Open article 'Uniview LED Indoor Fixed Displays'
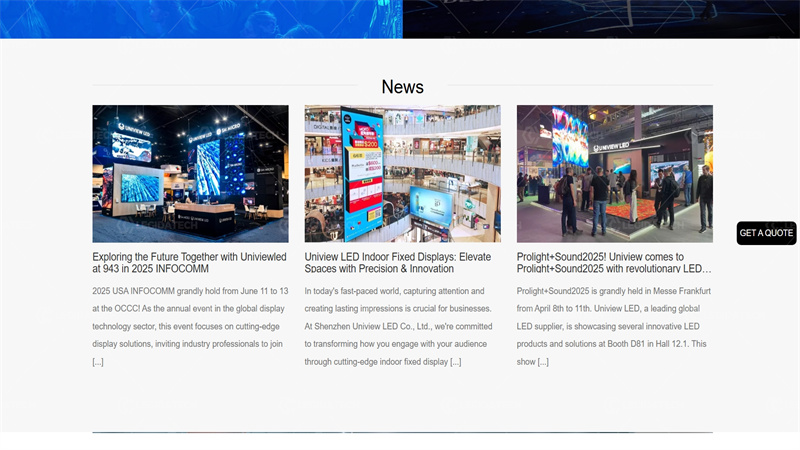 pos(398,263)
